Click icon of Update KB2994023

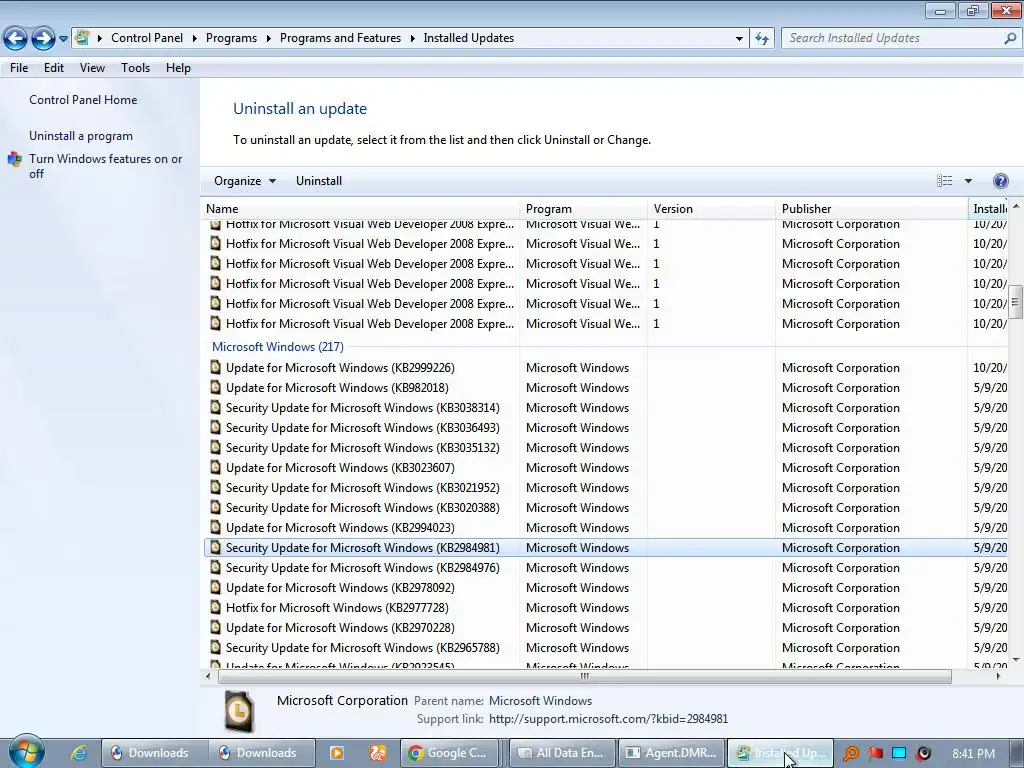point(216,528)
